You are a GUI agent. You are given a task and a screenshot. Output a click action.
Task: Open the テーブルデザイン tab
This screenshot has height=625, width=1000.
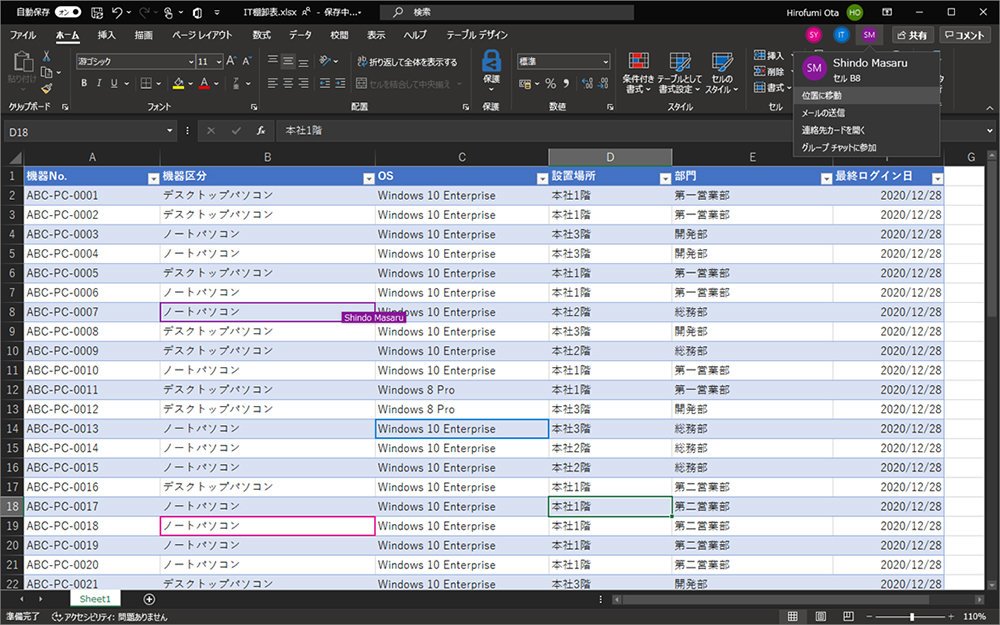click(477, 35)
